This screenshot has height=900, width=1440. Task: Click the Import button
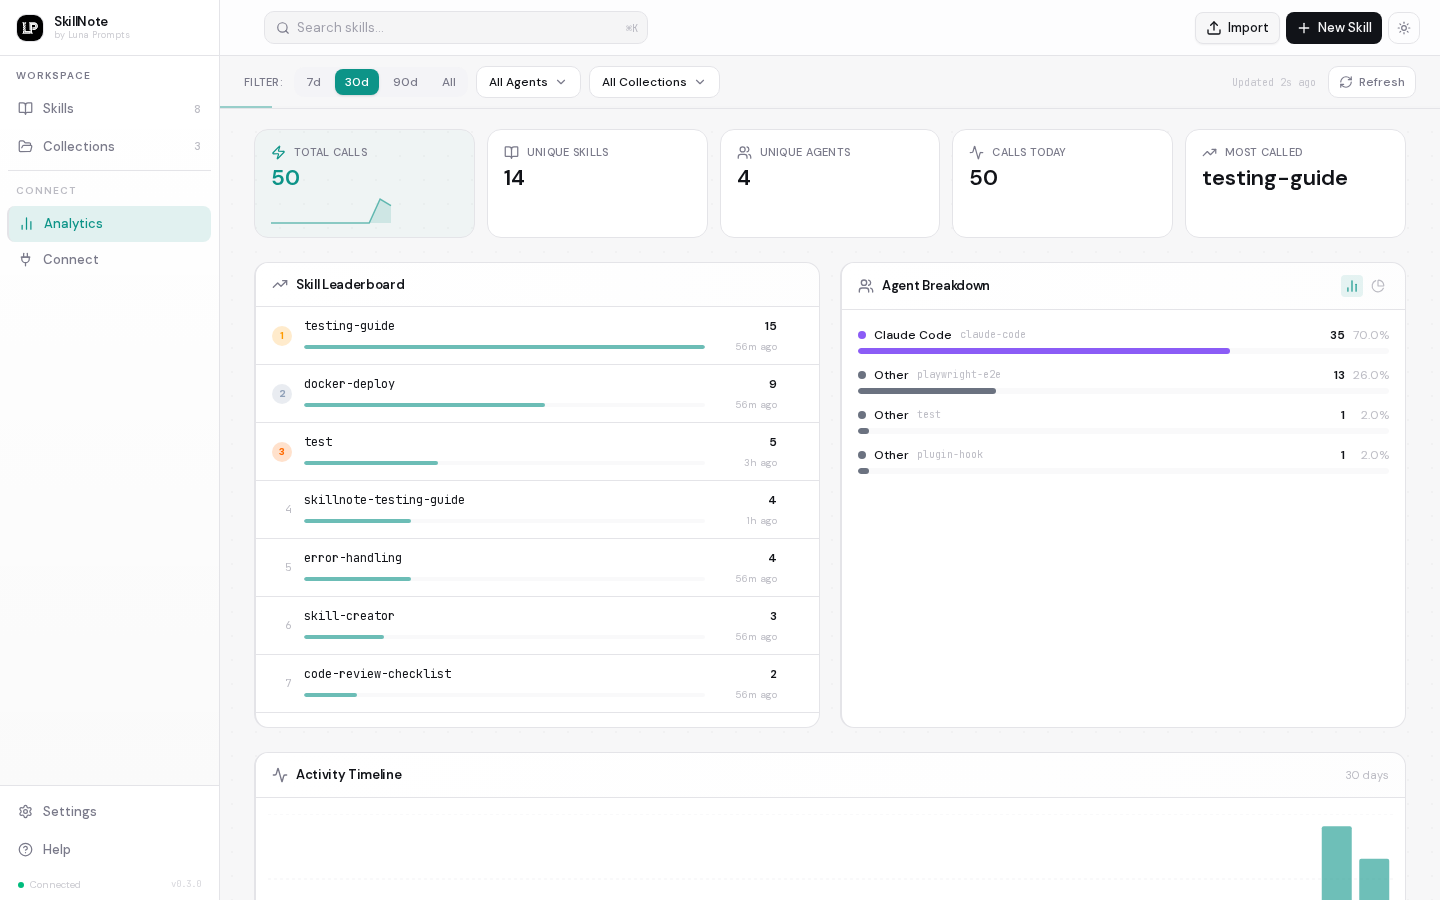click(1237, 28)
